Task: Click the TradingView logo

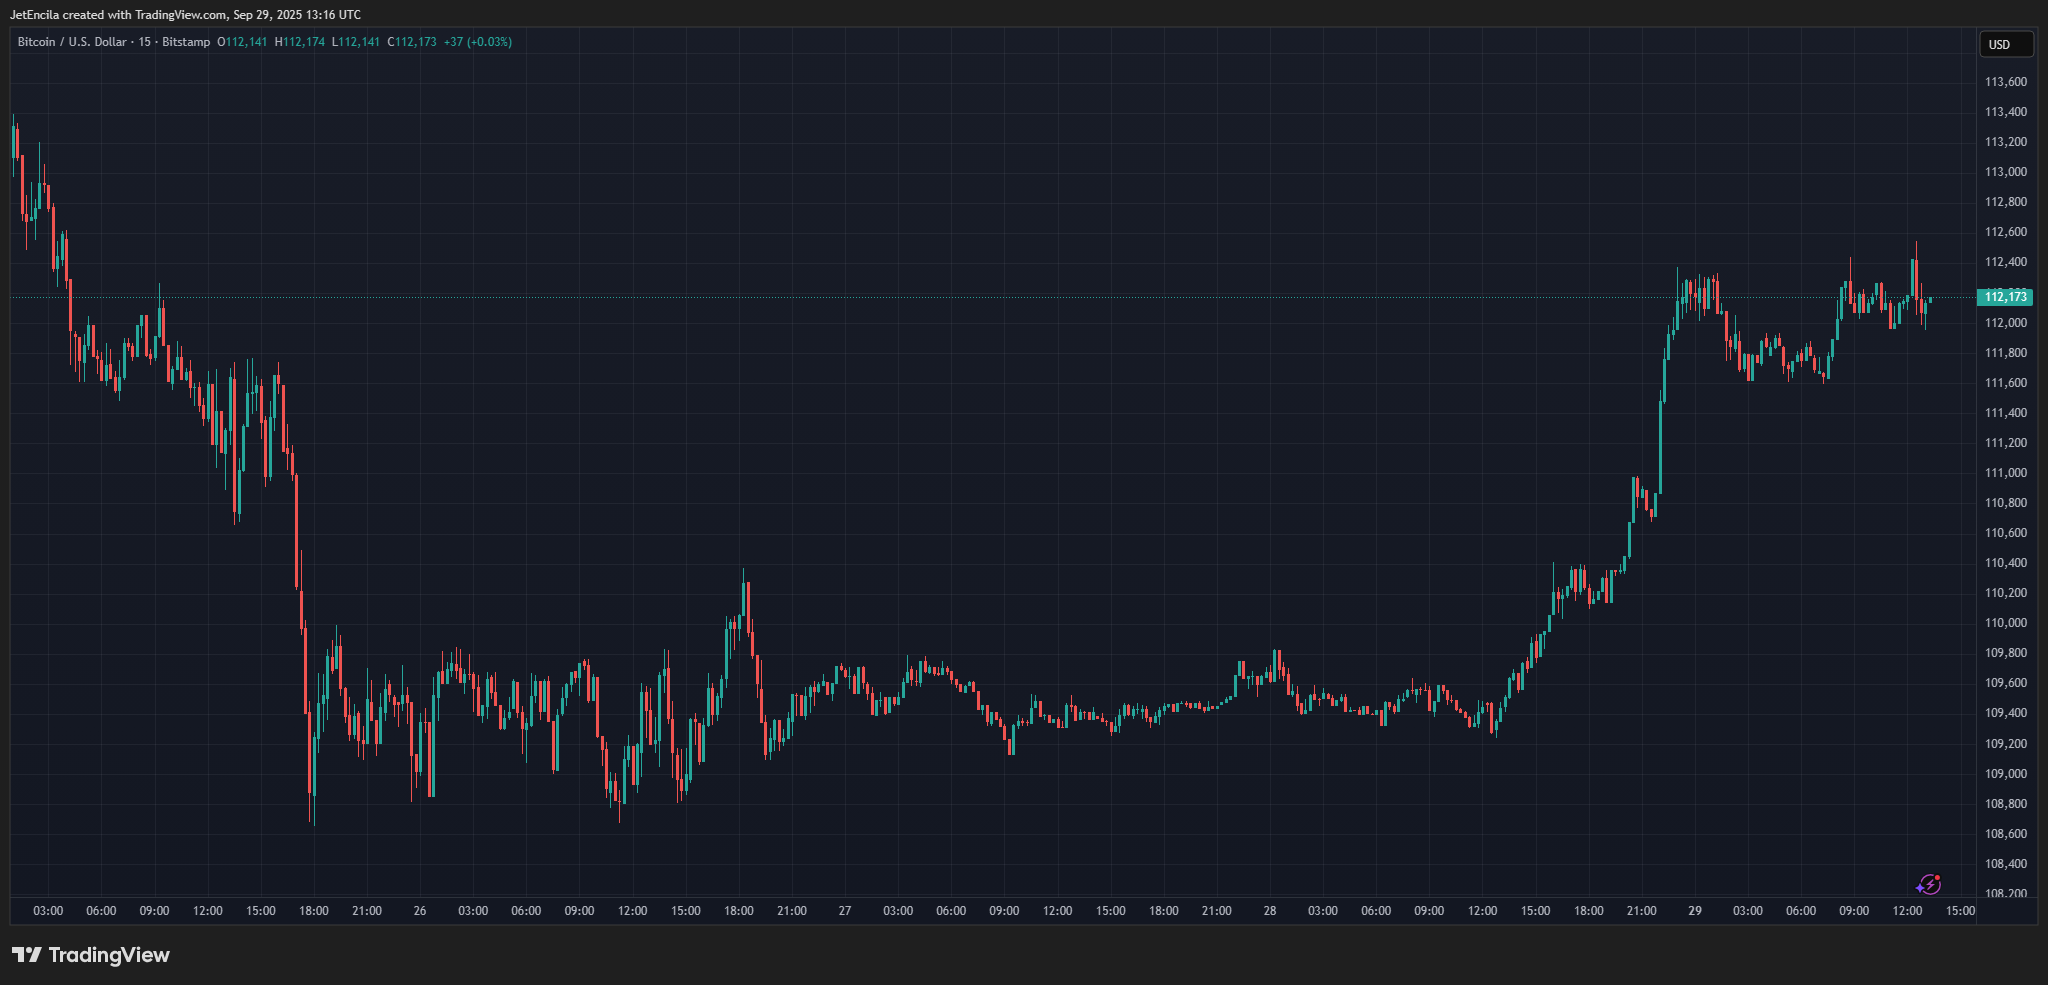Action: point(91,955)
